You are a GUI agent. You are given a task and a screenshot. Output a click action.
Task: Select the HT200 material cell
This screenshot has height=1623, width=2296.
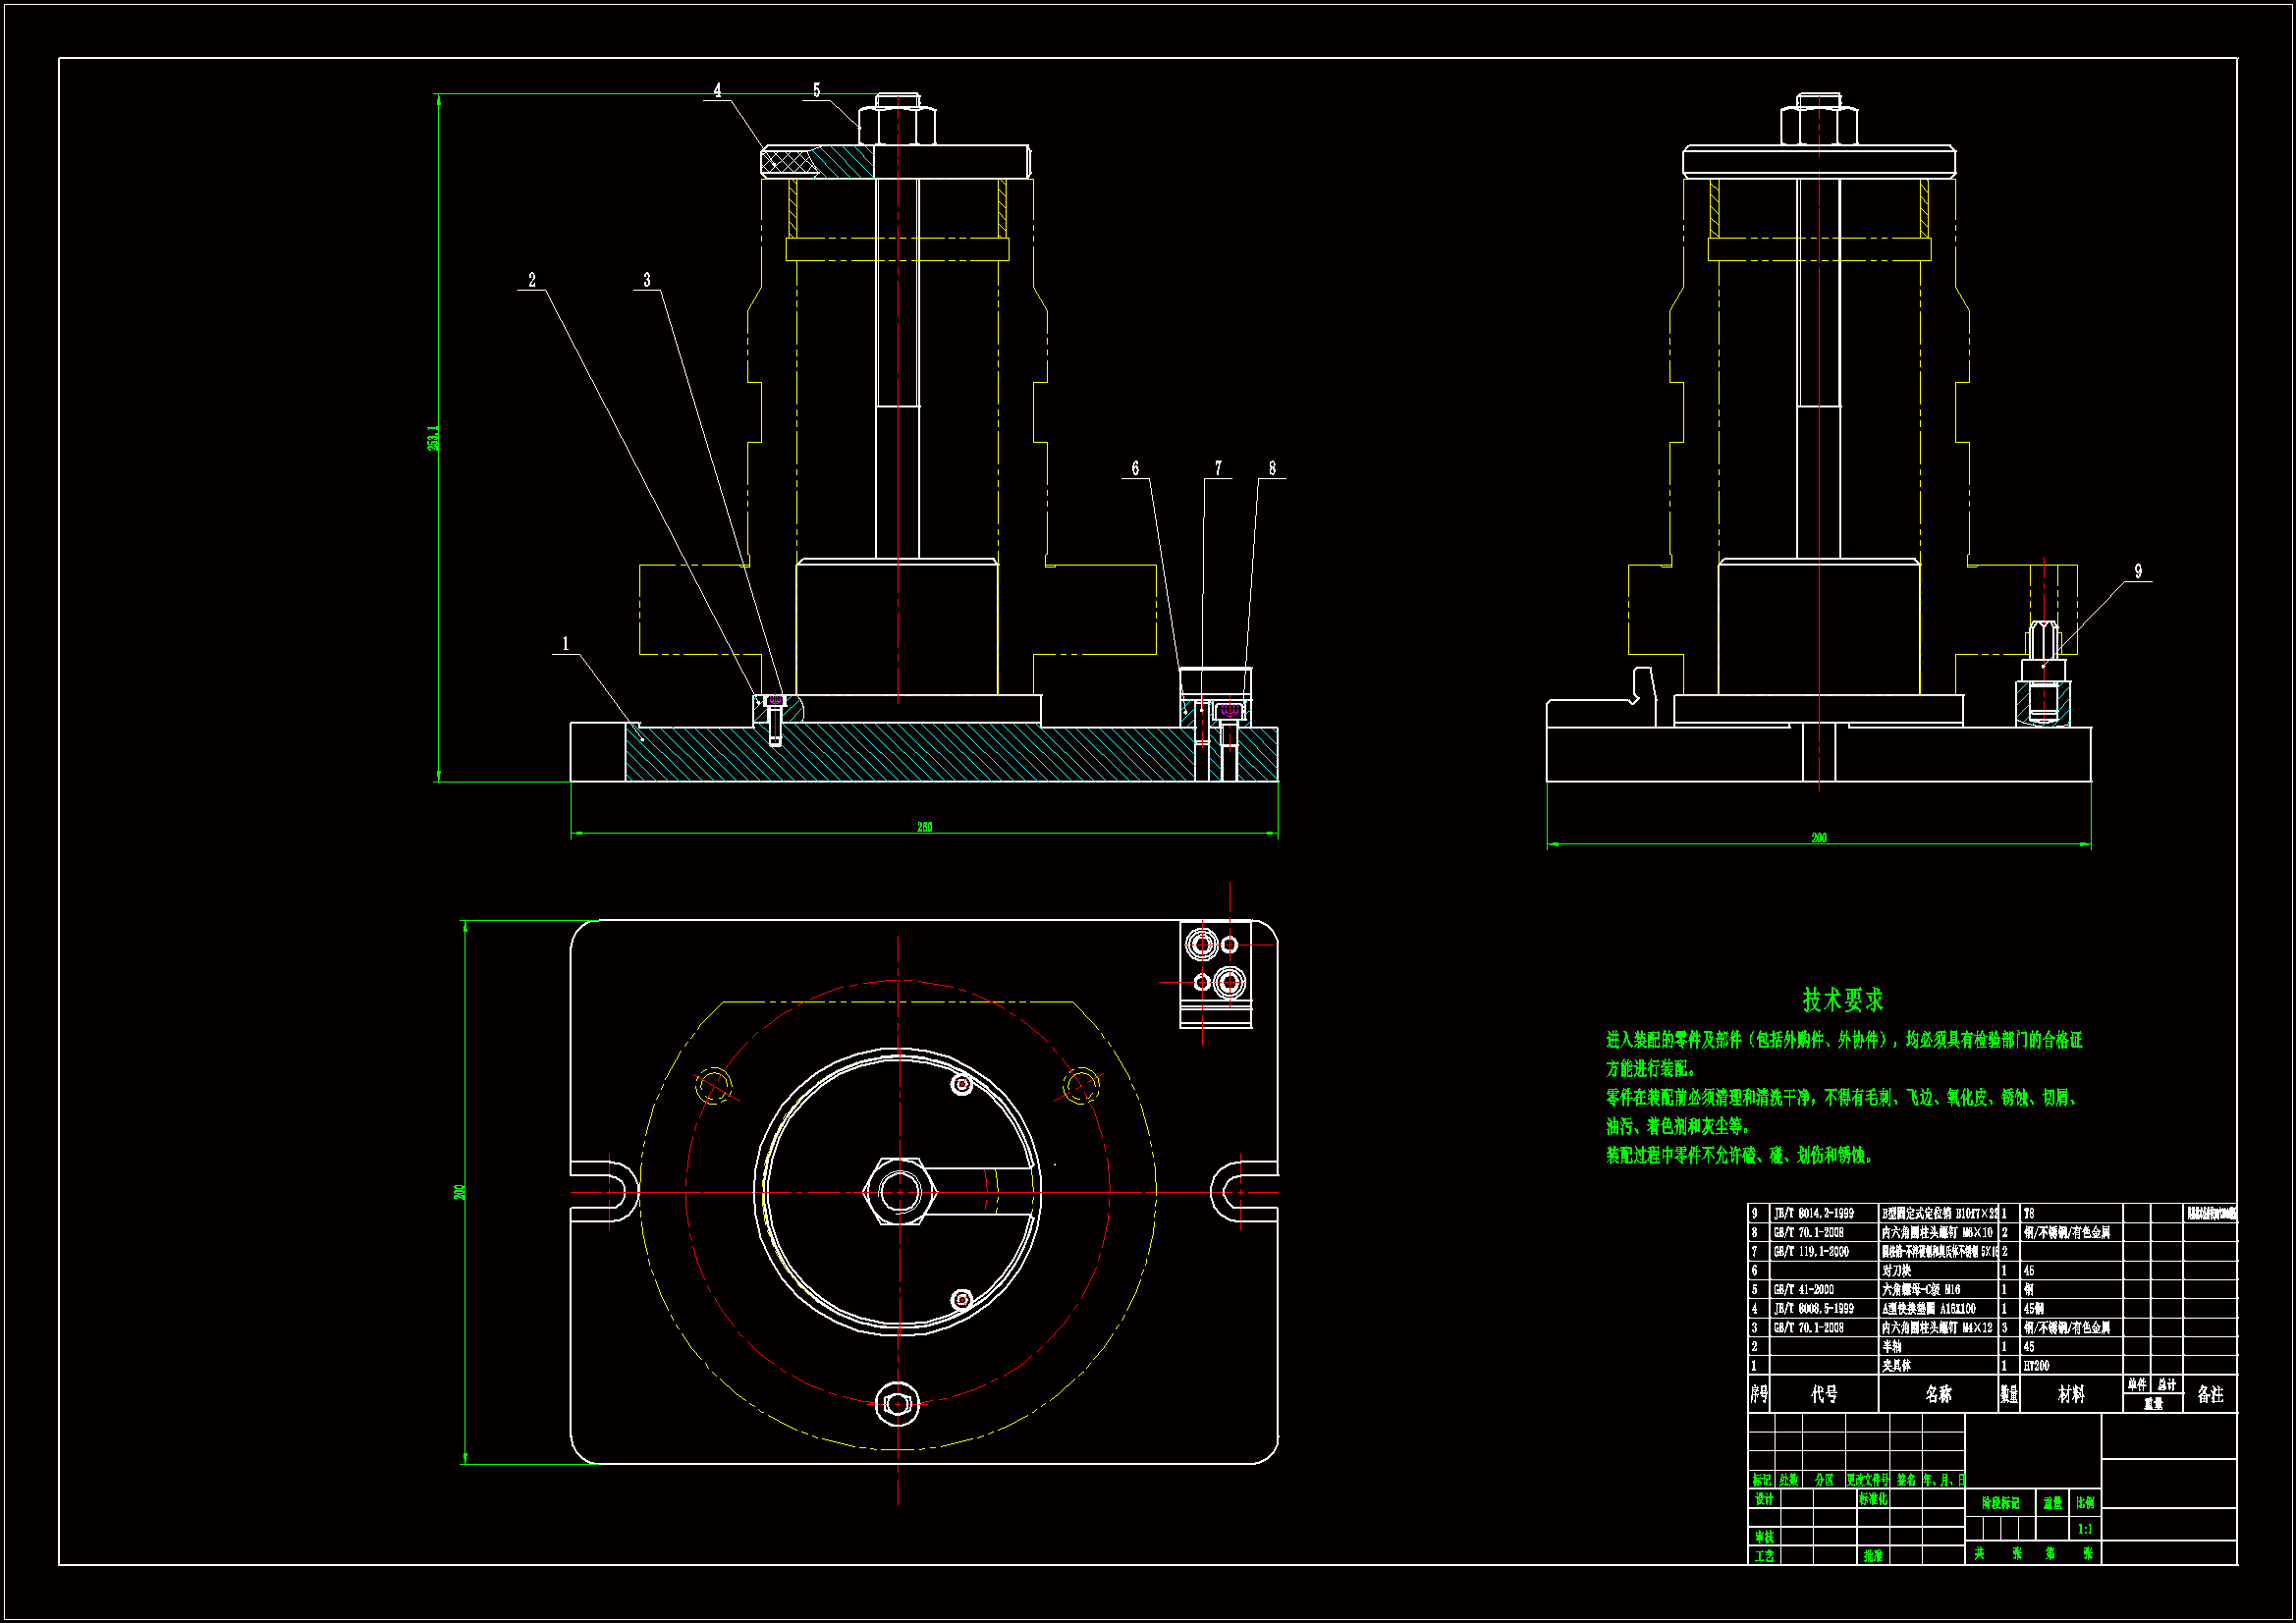point(2037,1366)
